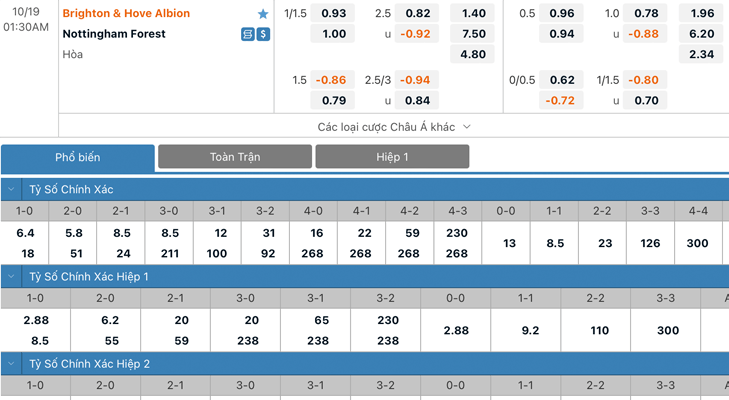Bet on 1-0 correct score 6.4
The width and height of the screenshot is (729, 400).
point(25,233)
